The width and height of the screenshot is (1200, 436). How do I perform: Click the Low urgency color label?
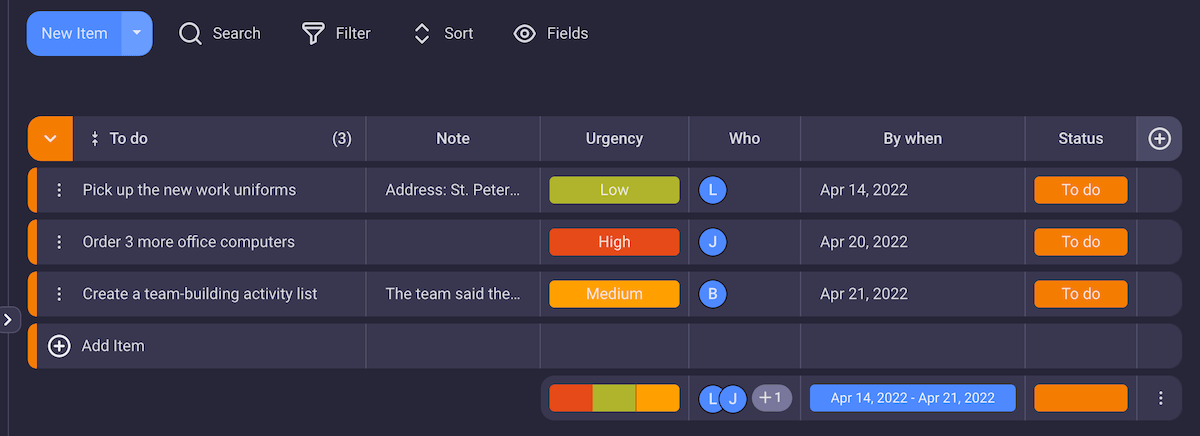[x=614, y=190]
